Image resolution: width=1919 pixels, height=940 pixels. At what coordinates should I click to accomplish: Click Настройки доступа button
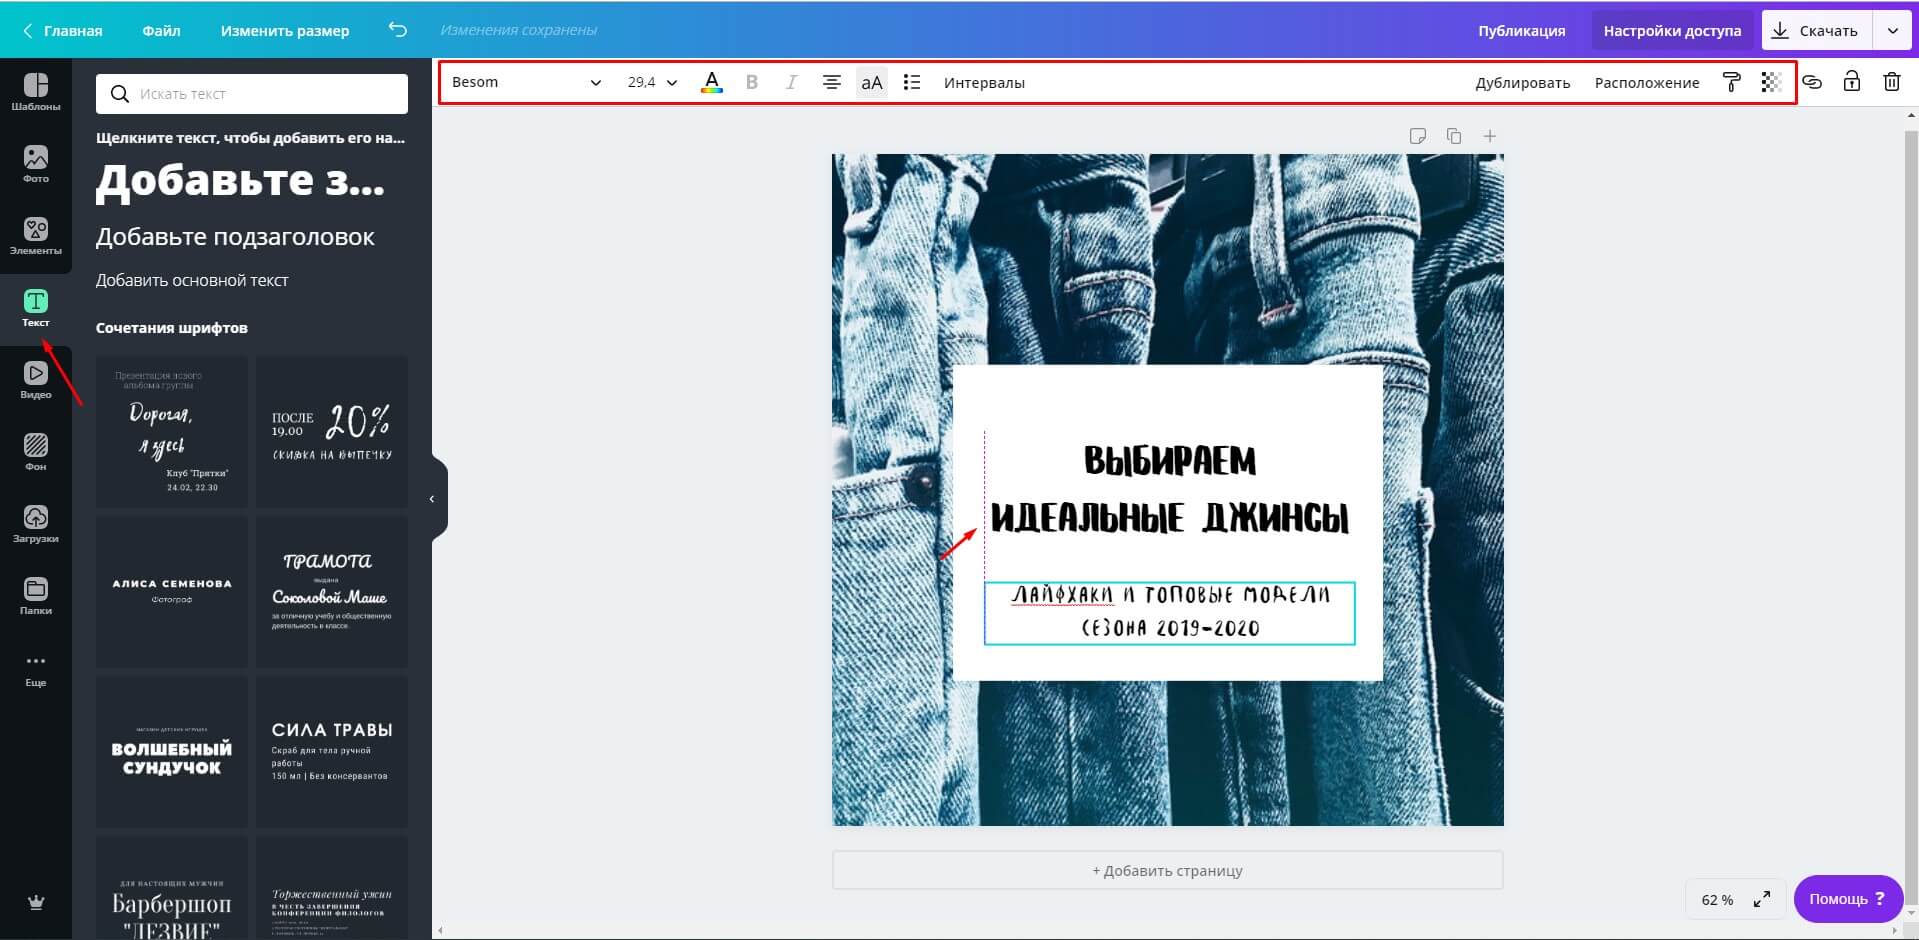1672,30
